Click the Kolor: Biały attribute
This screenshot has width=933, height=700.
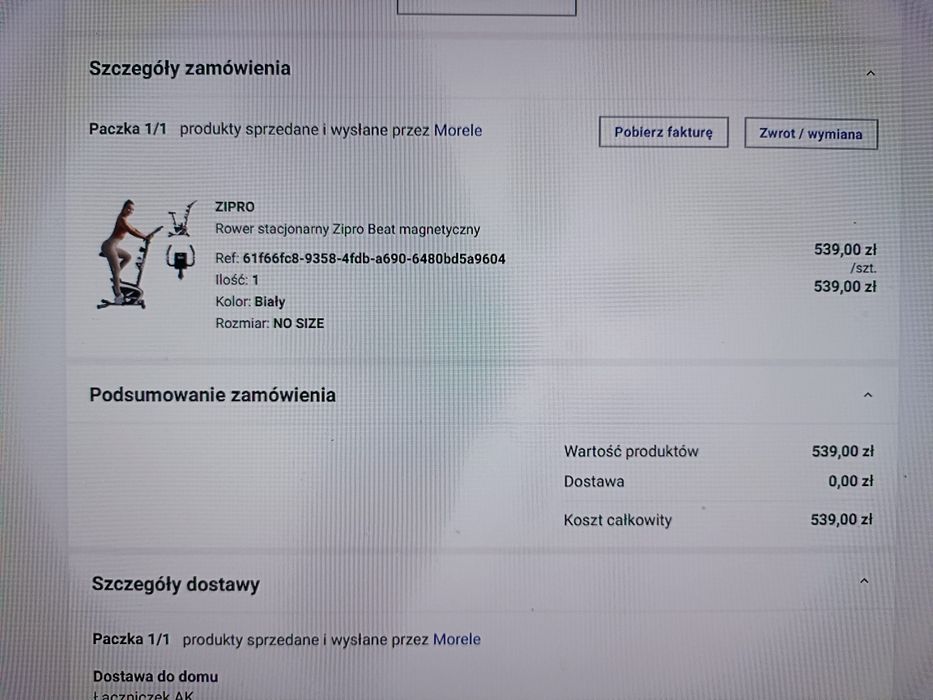pyautogui.click(x=250, y=301)
